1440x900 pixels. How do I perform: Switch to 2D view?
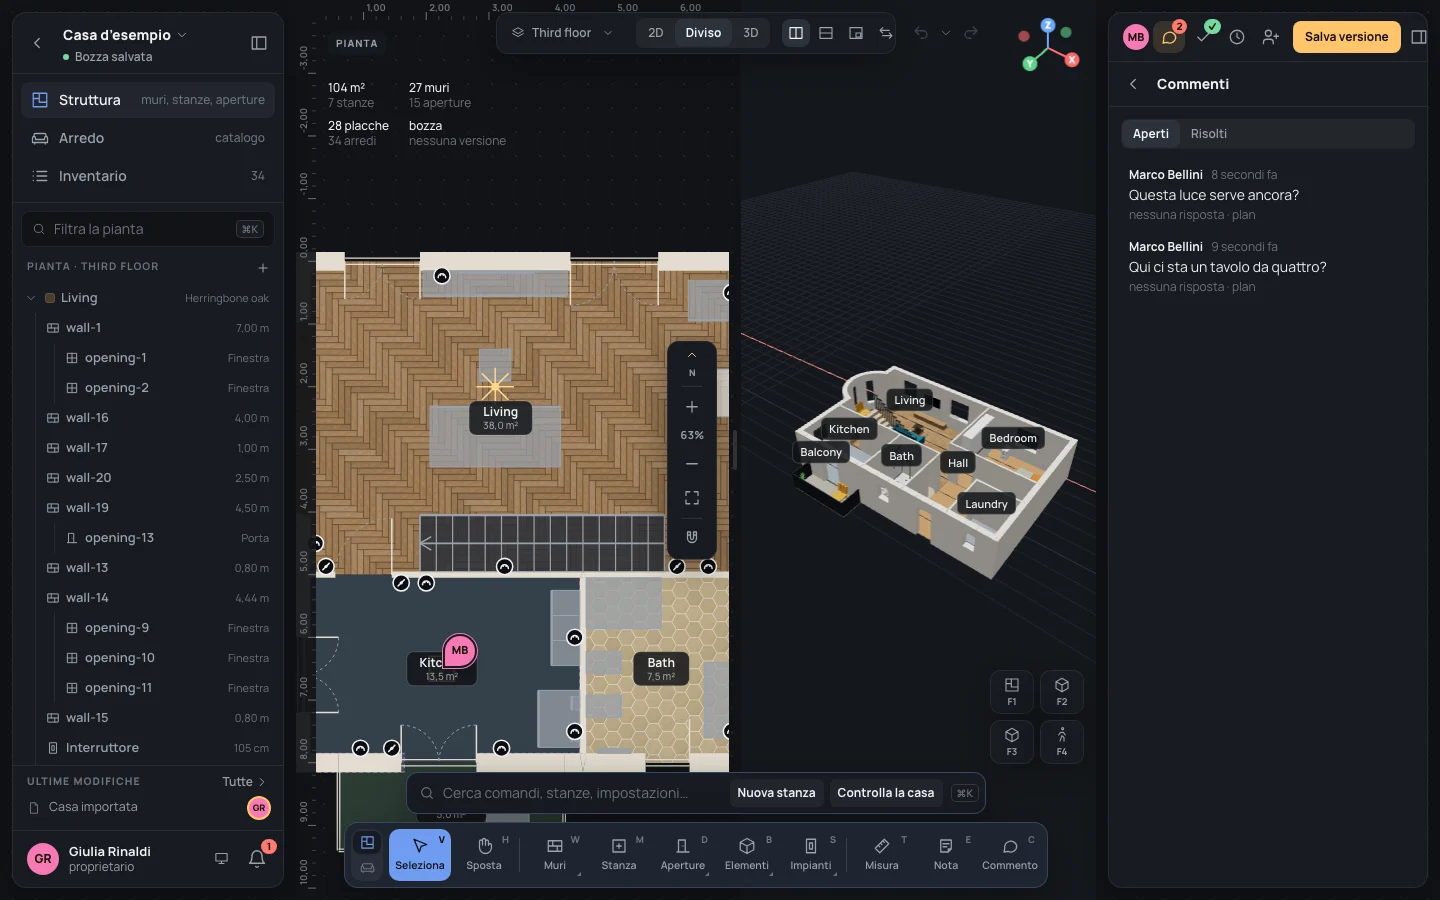pos(656,33)
